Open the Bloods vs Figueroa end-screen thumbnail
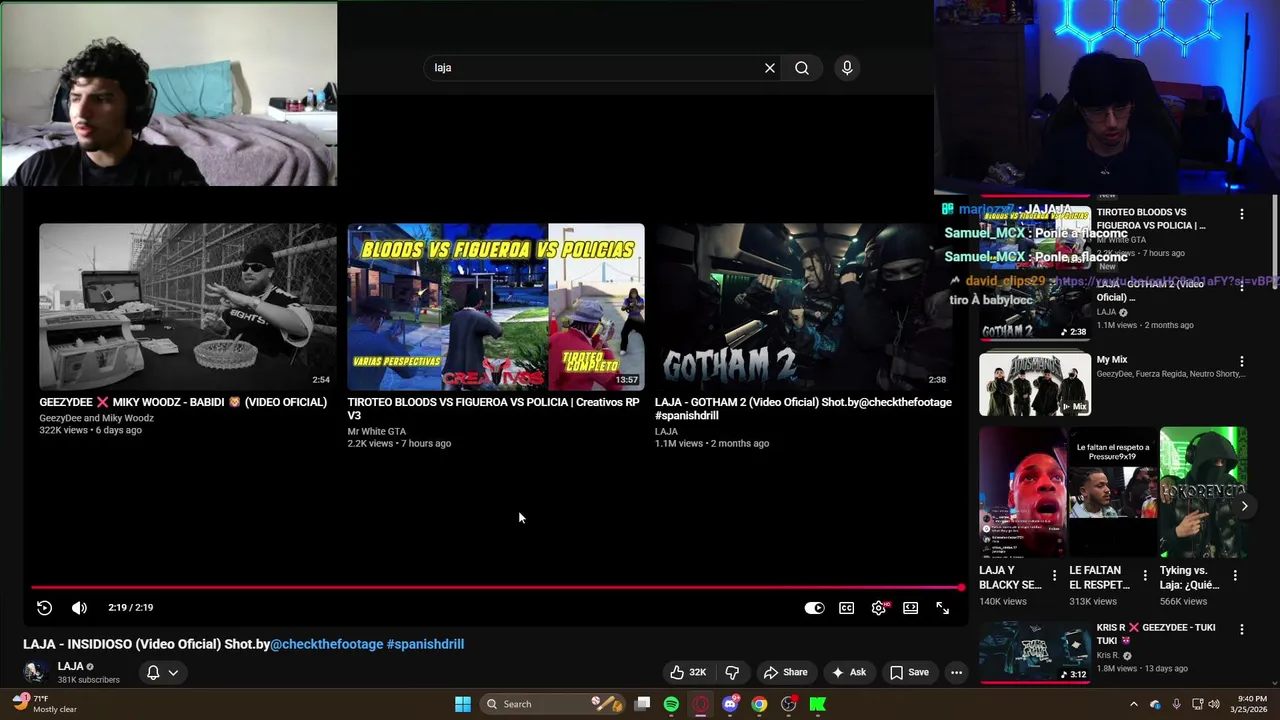The width and height of the screenshot is (1280, 720). click(496, 307)
